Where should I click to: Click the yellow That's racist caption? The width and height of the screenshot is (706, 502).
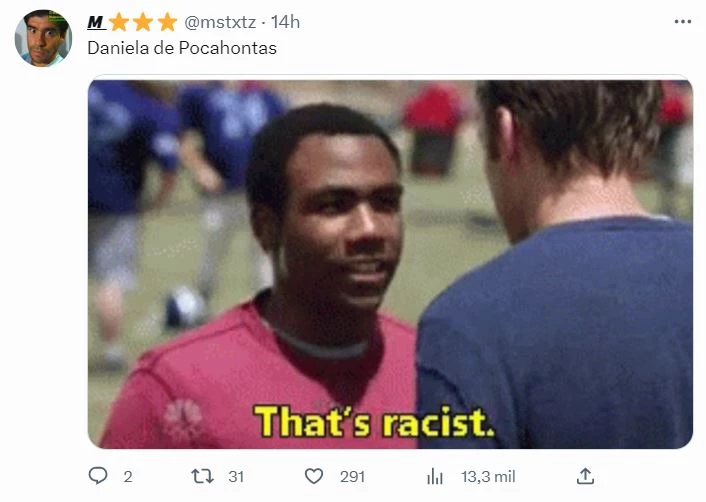(x=374, y=422)
